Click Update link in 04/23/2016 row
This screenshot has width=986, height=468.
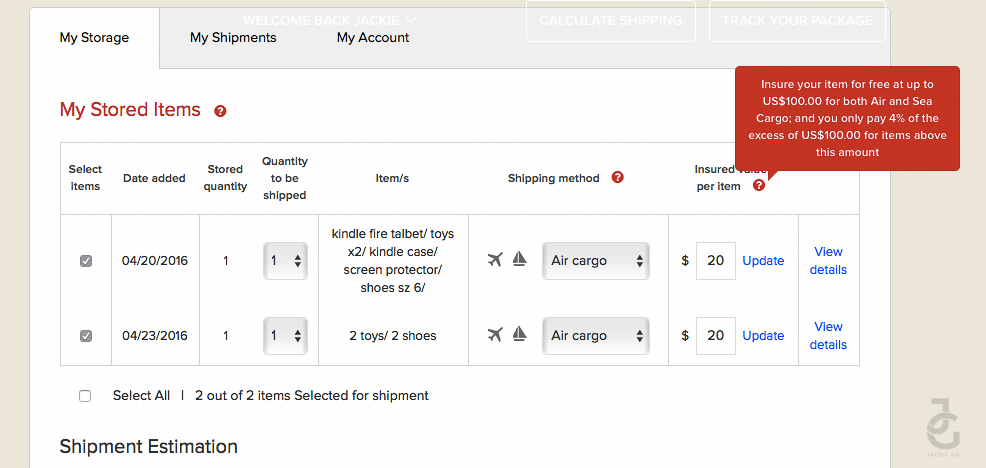click(763, 336)
